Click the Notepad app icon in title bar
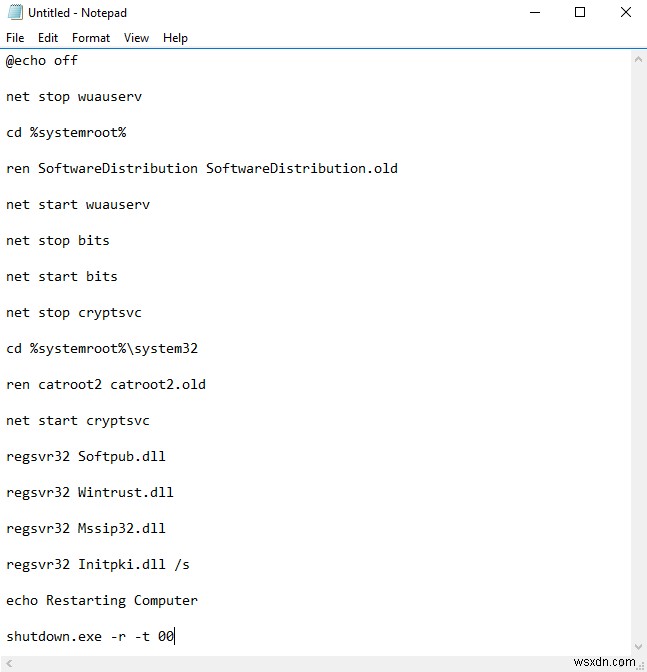The width and height of the screenshot is (647, 672). [x=12, y=13]
